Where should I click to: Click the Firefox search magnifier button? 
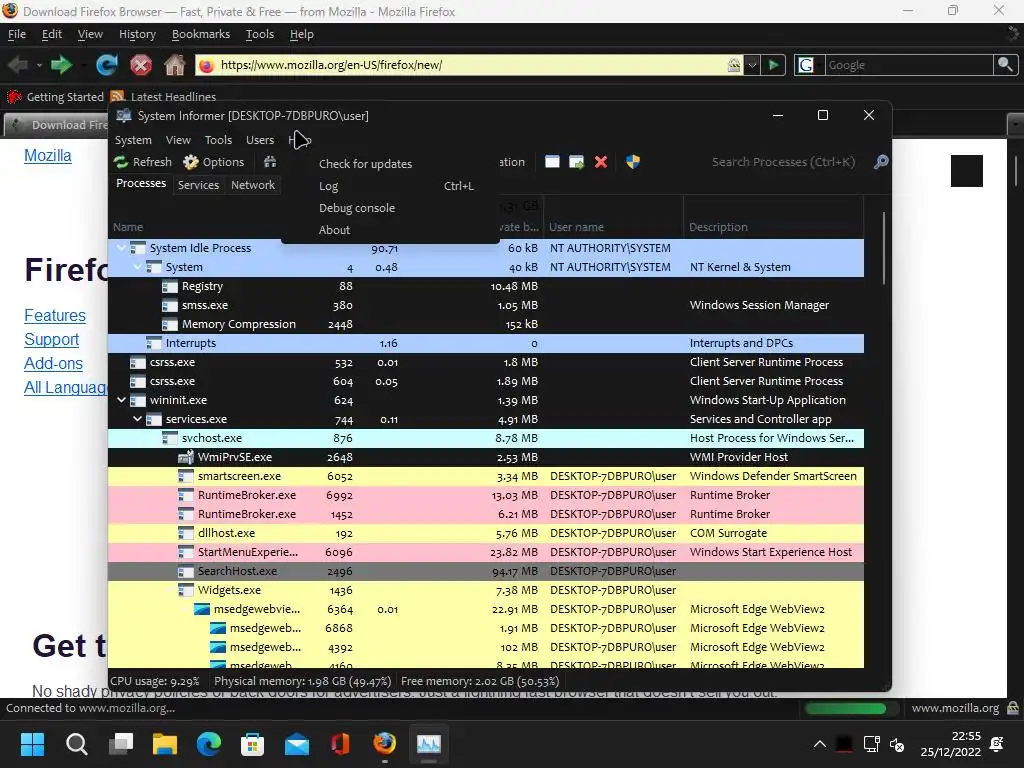pos(1005,65)
